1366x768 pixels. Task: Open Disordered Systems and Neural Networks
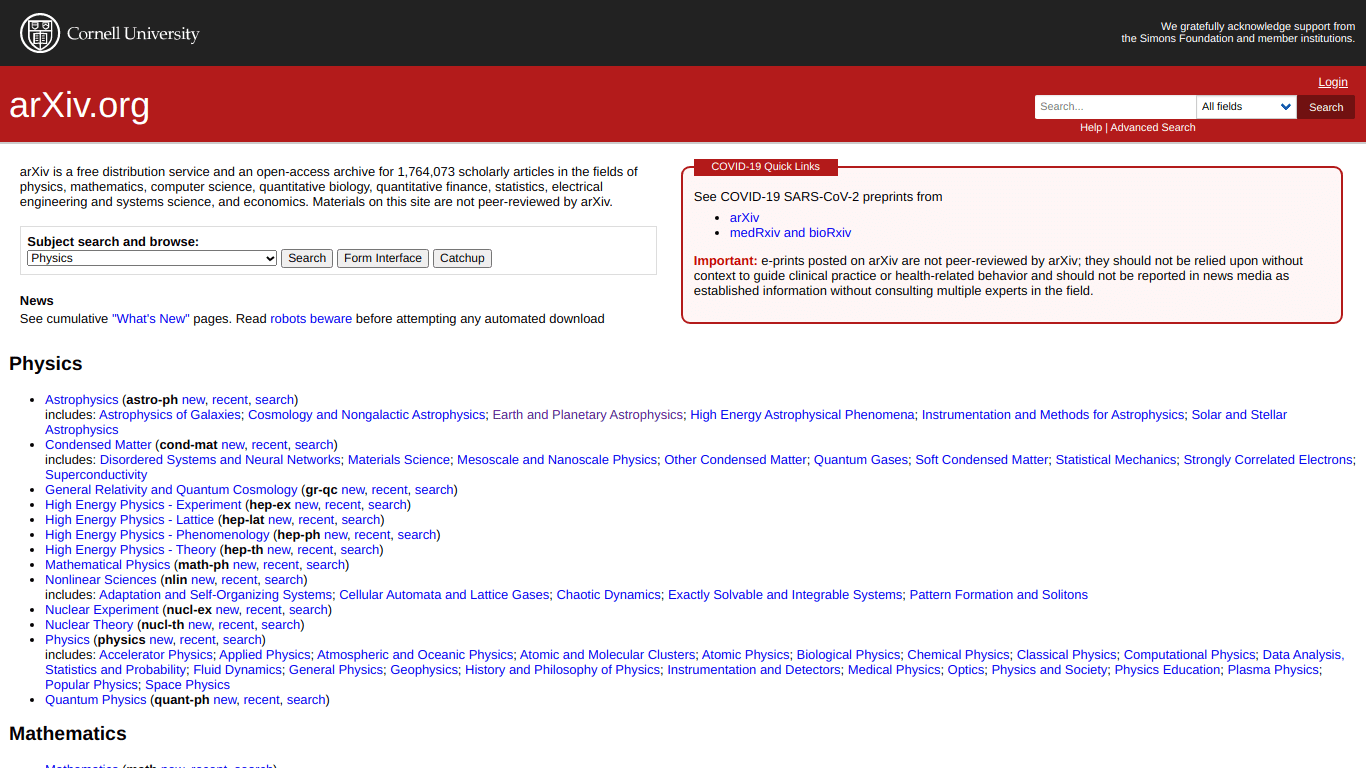pos(220,460)
